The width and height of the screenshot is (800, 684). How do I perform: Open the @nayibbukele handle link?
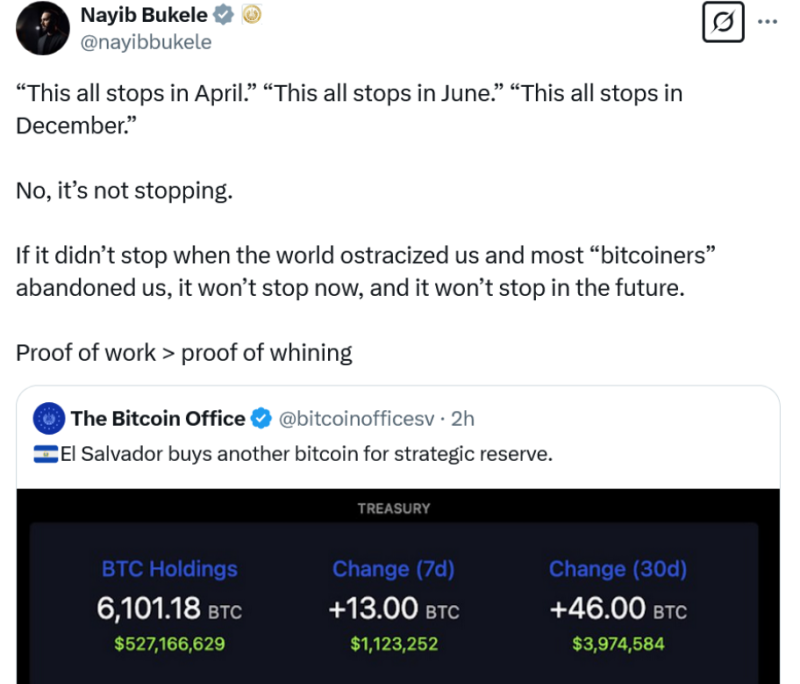pyautogui.click(x=146, y=42)
